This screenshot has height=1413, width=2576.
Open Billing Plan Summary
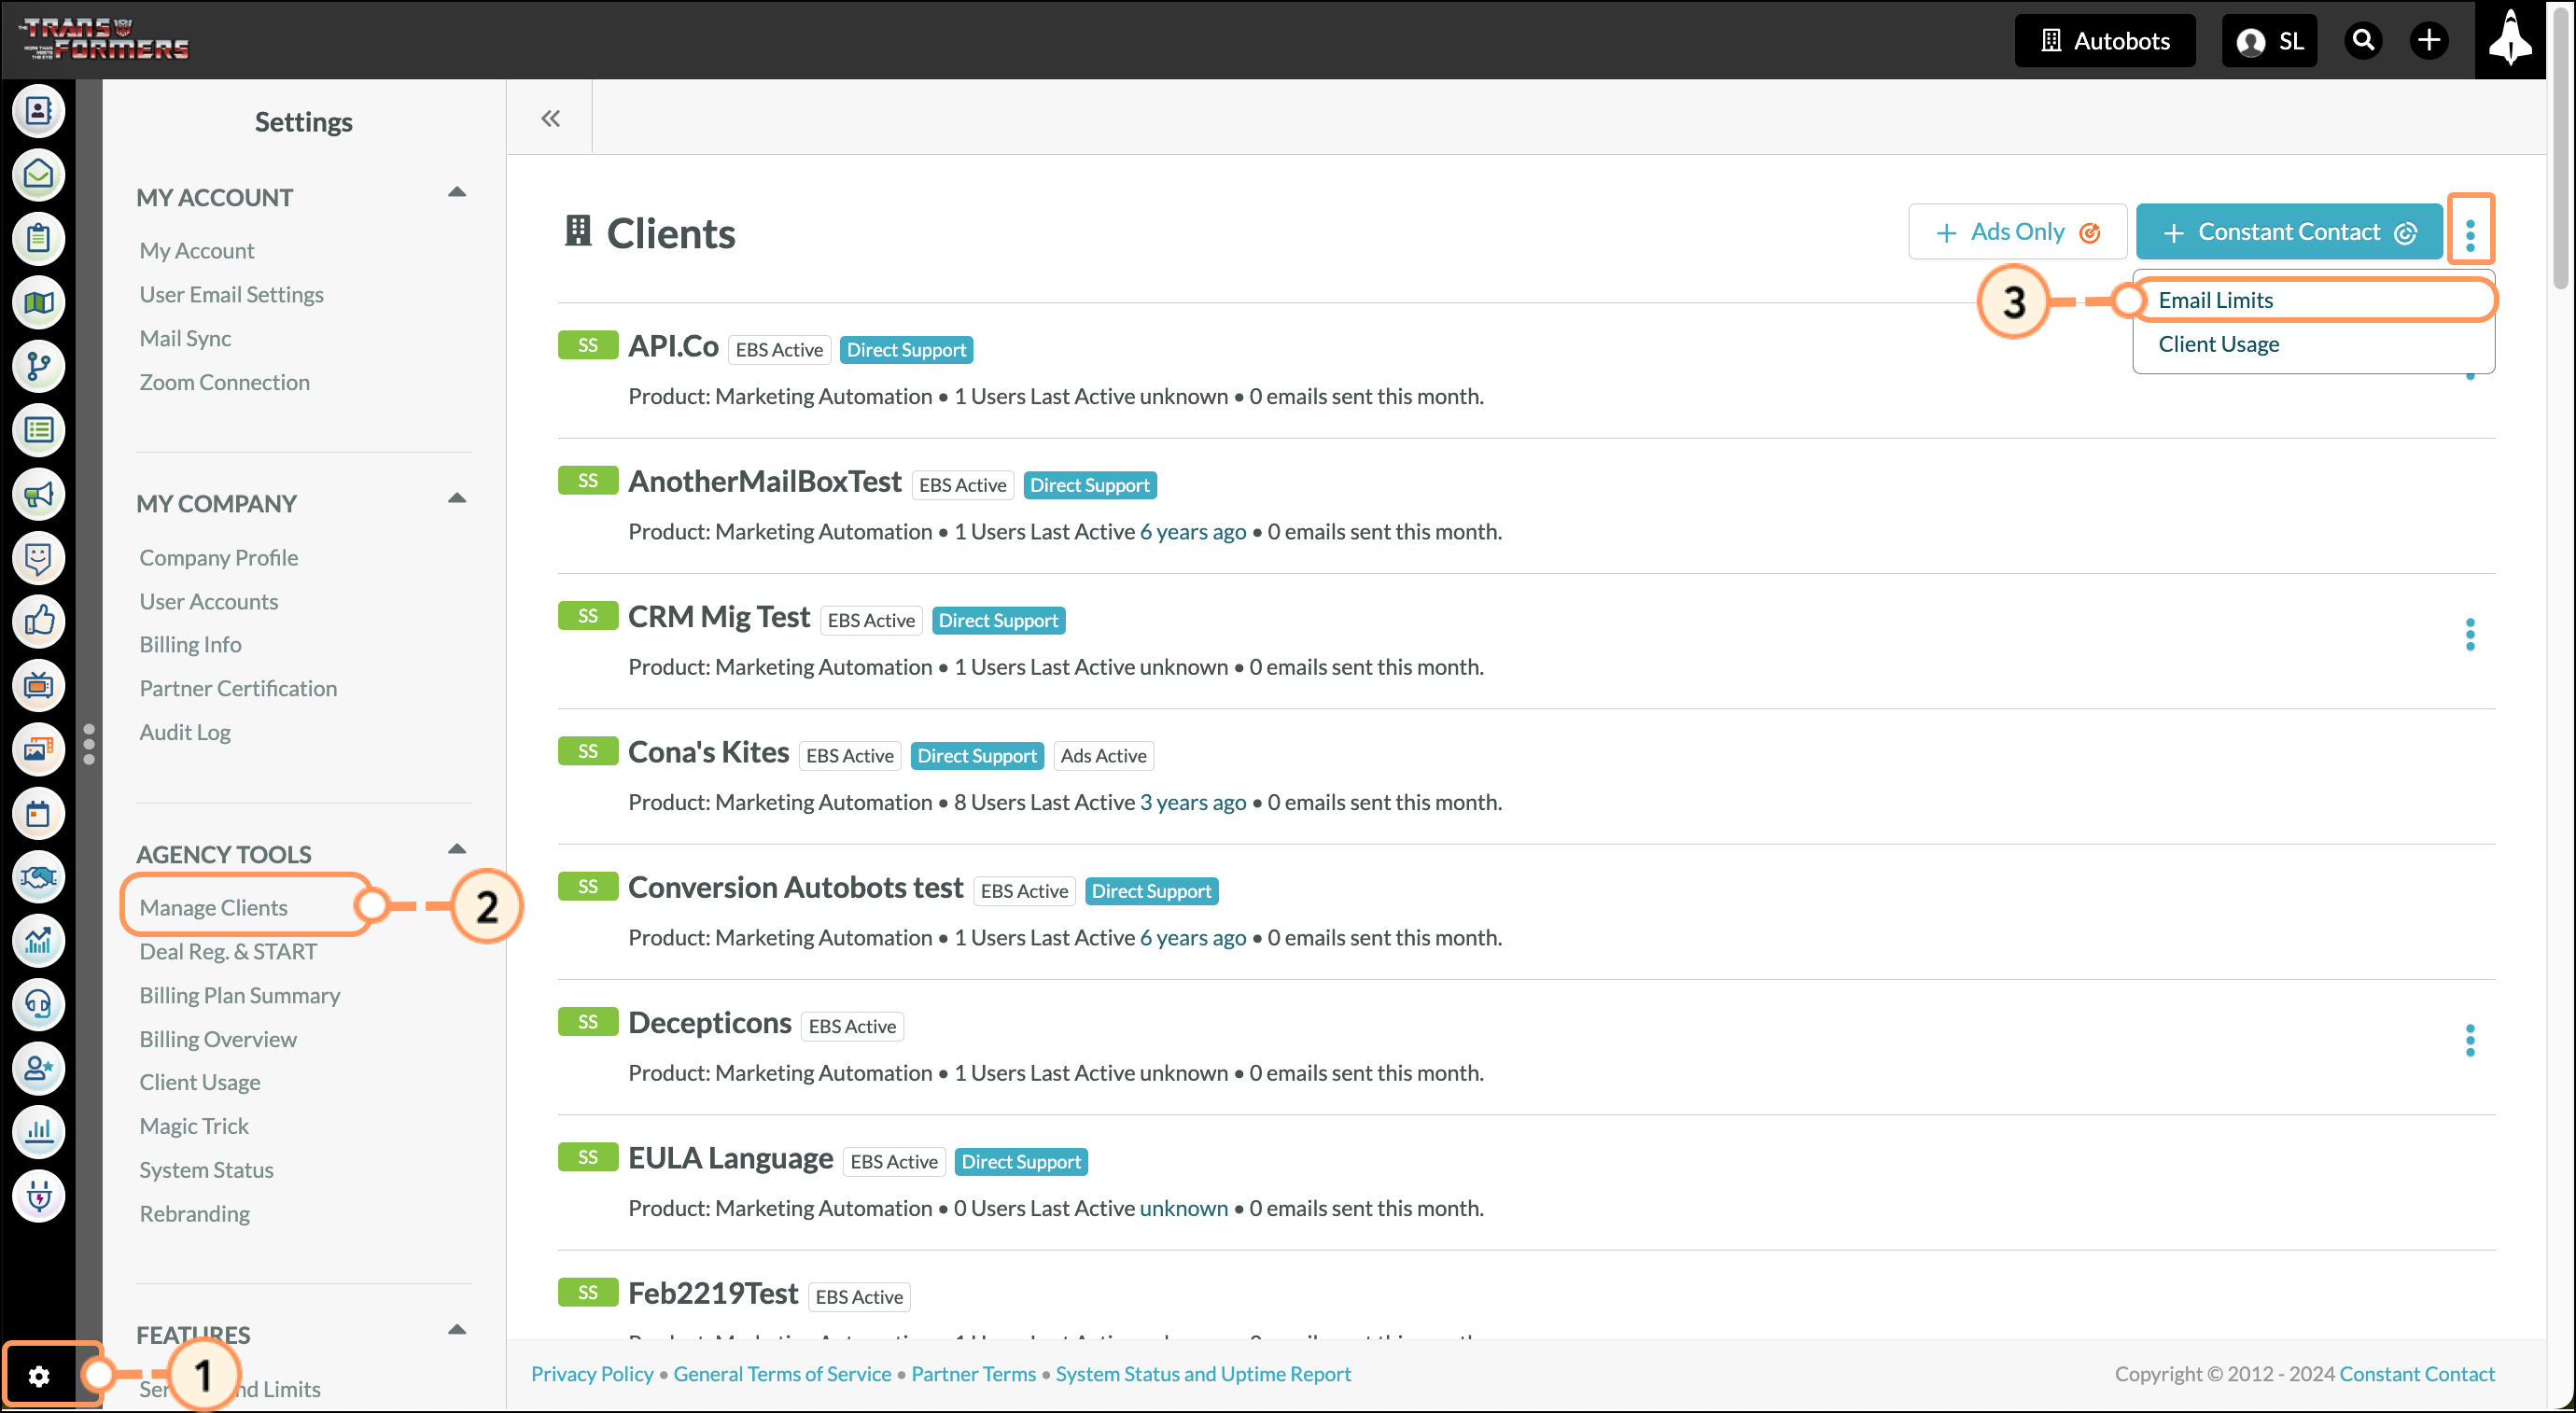(x=239, y=995)
